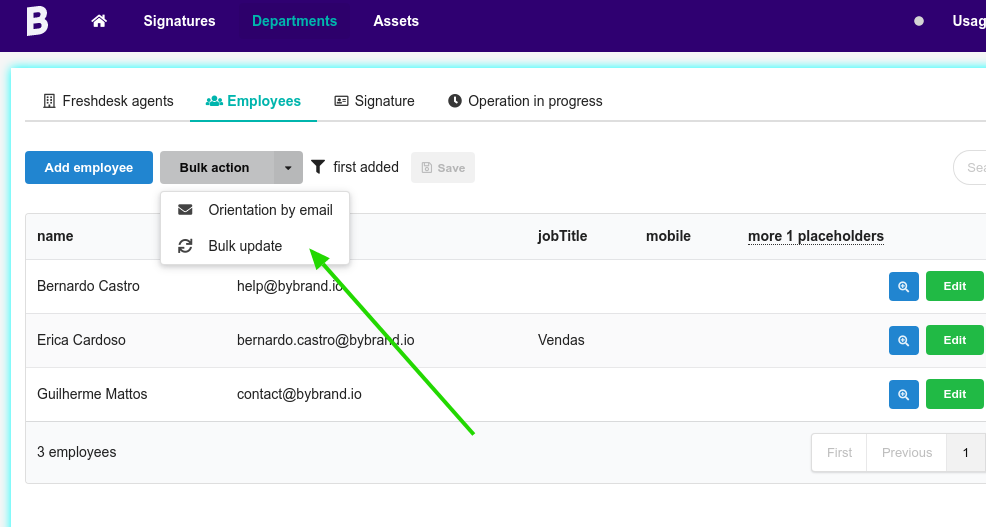Click the Add employee button
This screenshot has height=527, width=986.
click(x=89, y=168)
